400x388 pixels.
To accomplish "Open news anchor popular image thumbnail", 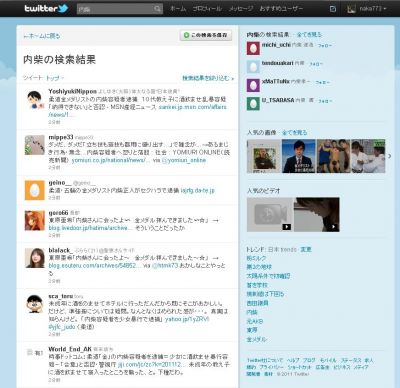I will tap(298, 156).
